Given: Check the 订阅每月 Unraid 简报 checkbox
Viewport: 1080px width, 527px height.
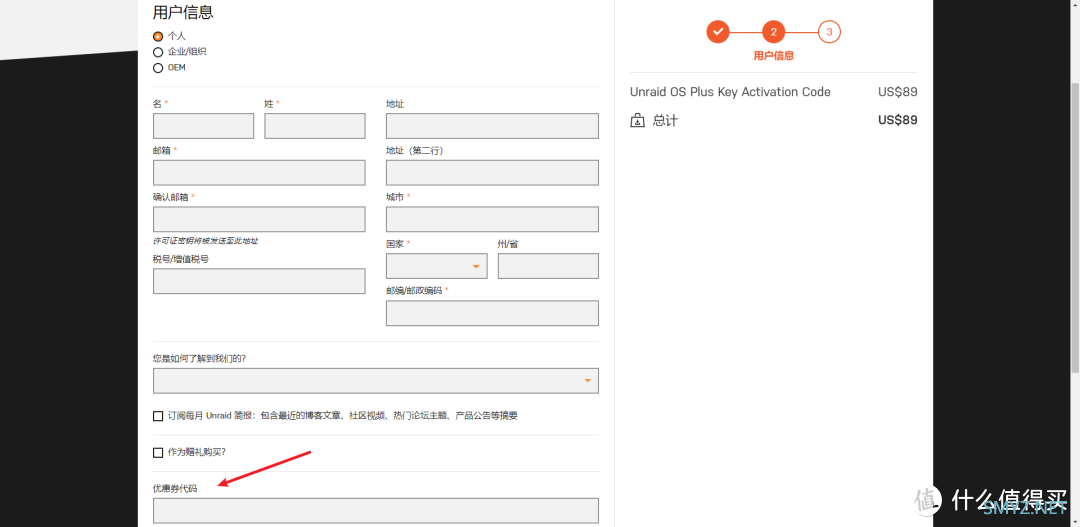Looking at the screenshot, I should click(158, 416).
